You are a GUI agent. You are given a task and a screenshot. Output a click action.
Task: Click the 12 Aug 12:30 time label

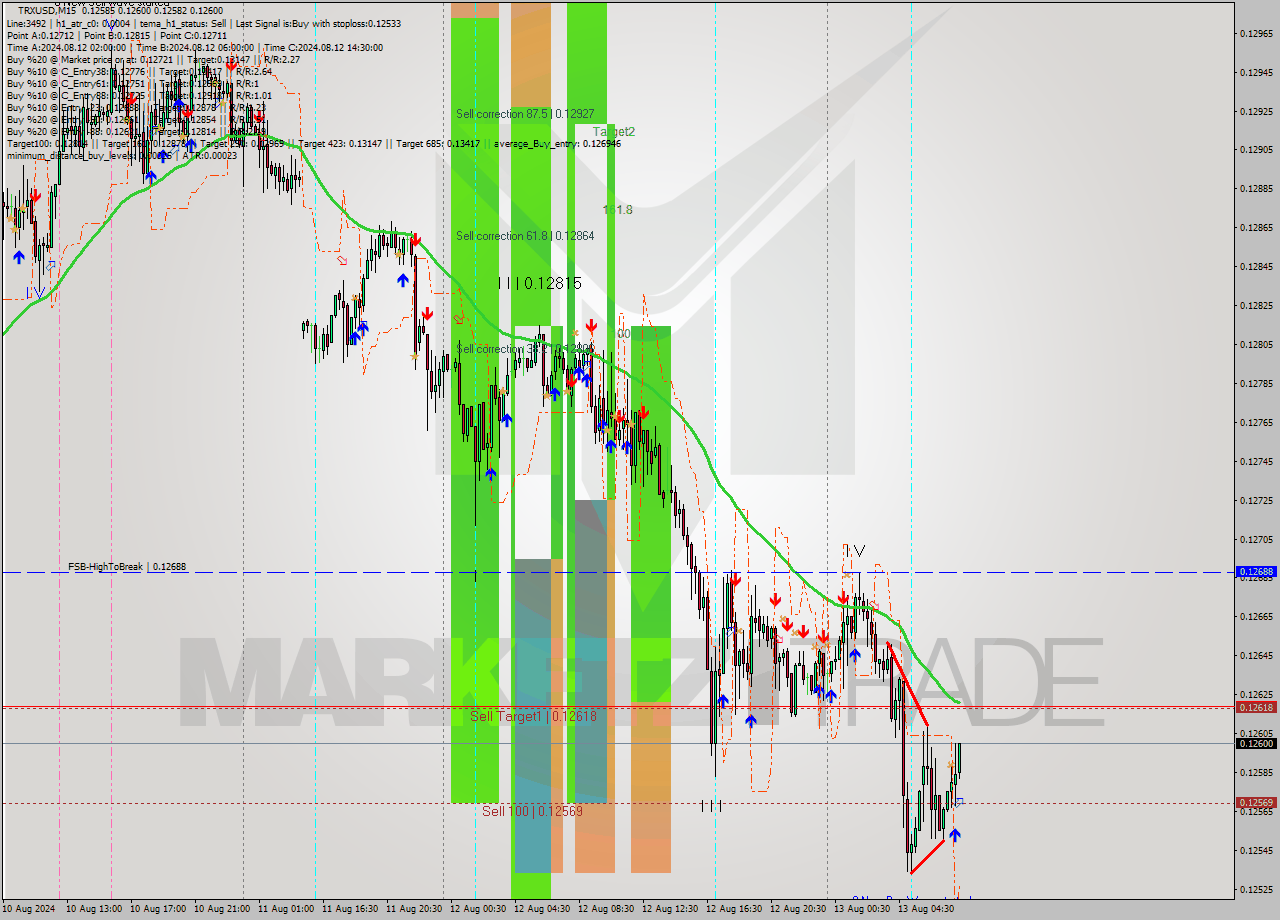tap(670, 909)
